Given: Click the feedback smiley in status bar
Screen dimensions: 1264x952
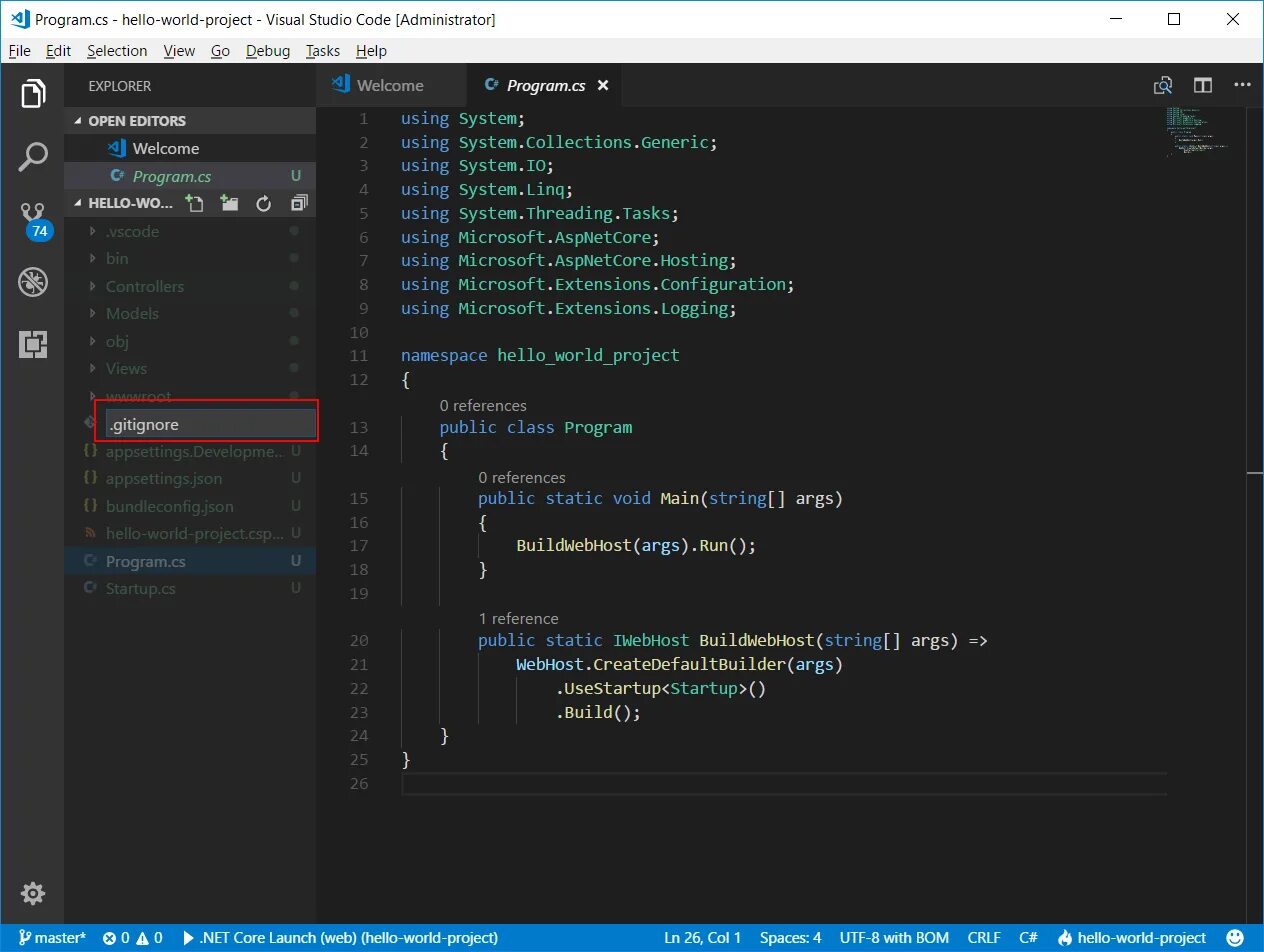Looking at the screenshot, I should pyautogui.click(x=1234, y=938).
